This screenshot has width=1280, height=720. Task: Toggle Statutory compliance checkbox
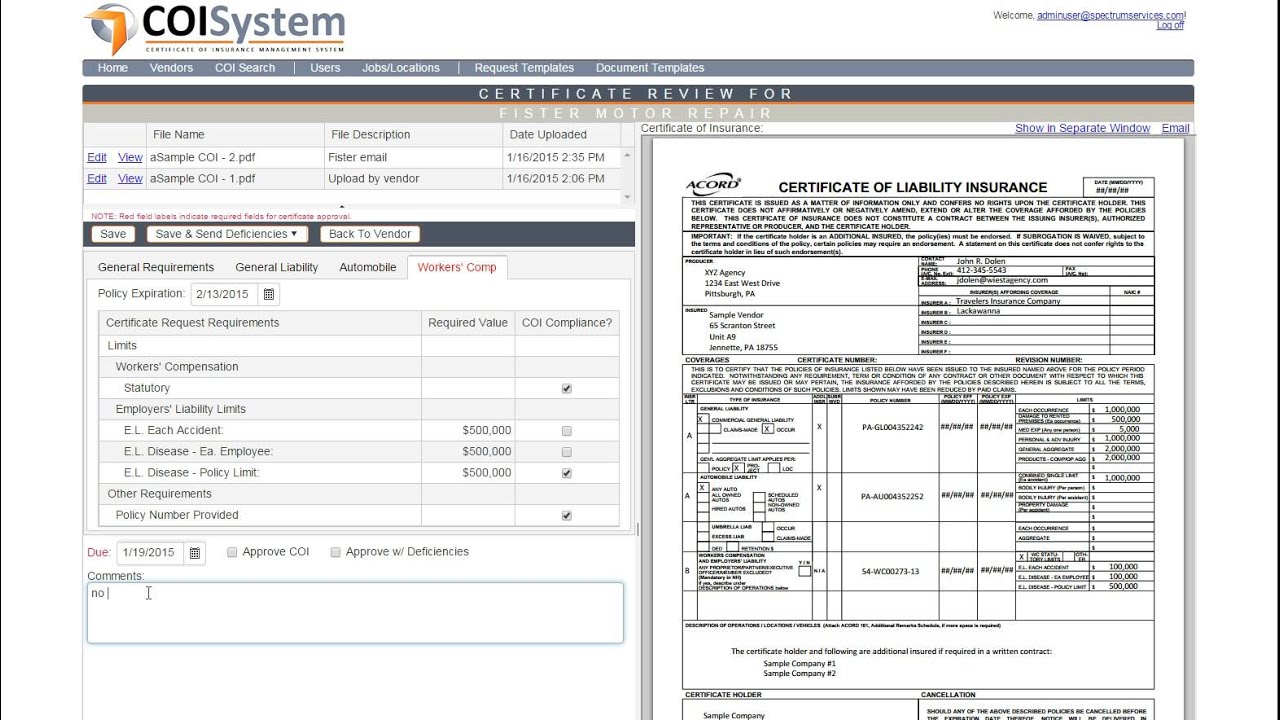pyautogui.click(x=567, y=388)
